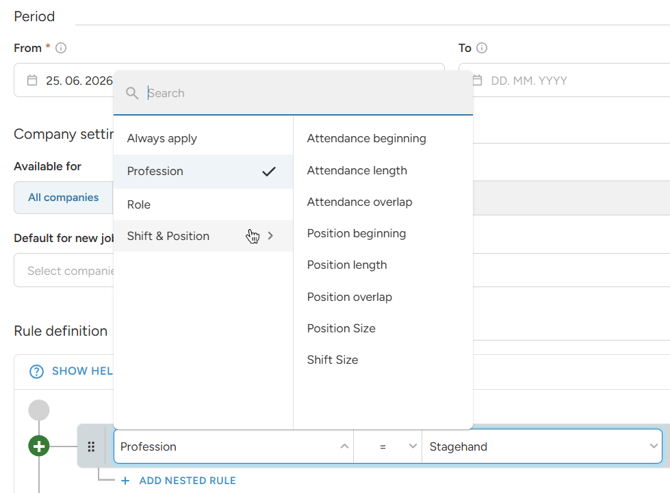Click the search magnifier icon

tap(132, 93)
